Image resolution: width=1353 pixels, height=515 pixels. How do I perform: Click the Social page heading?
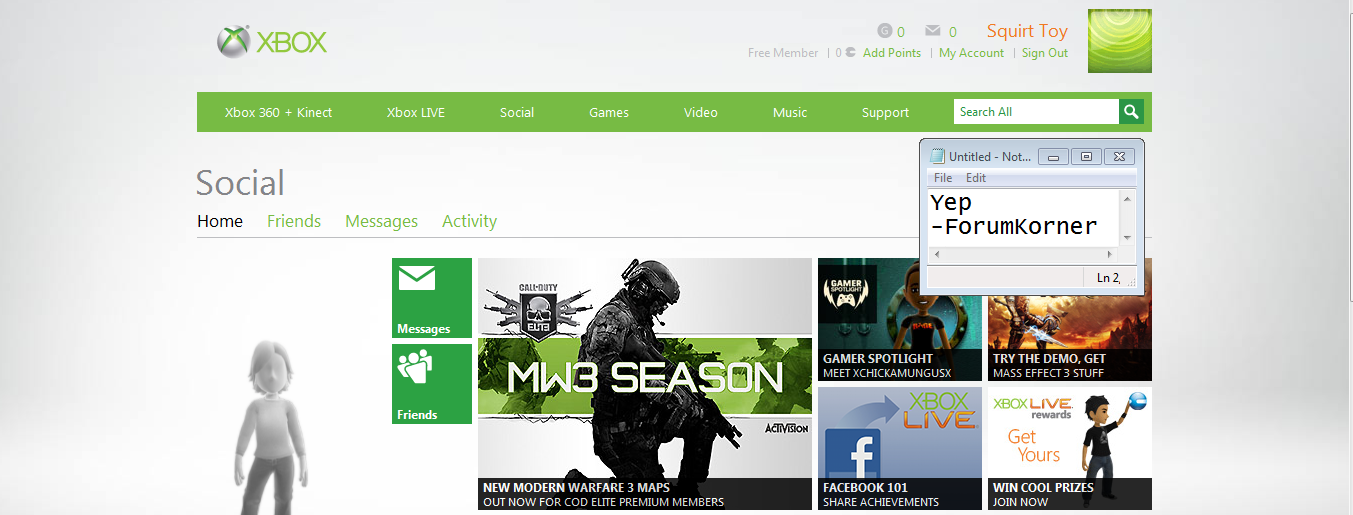pyautogui.click(x=241, y=183)
